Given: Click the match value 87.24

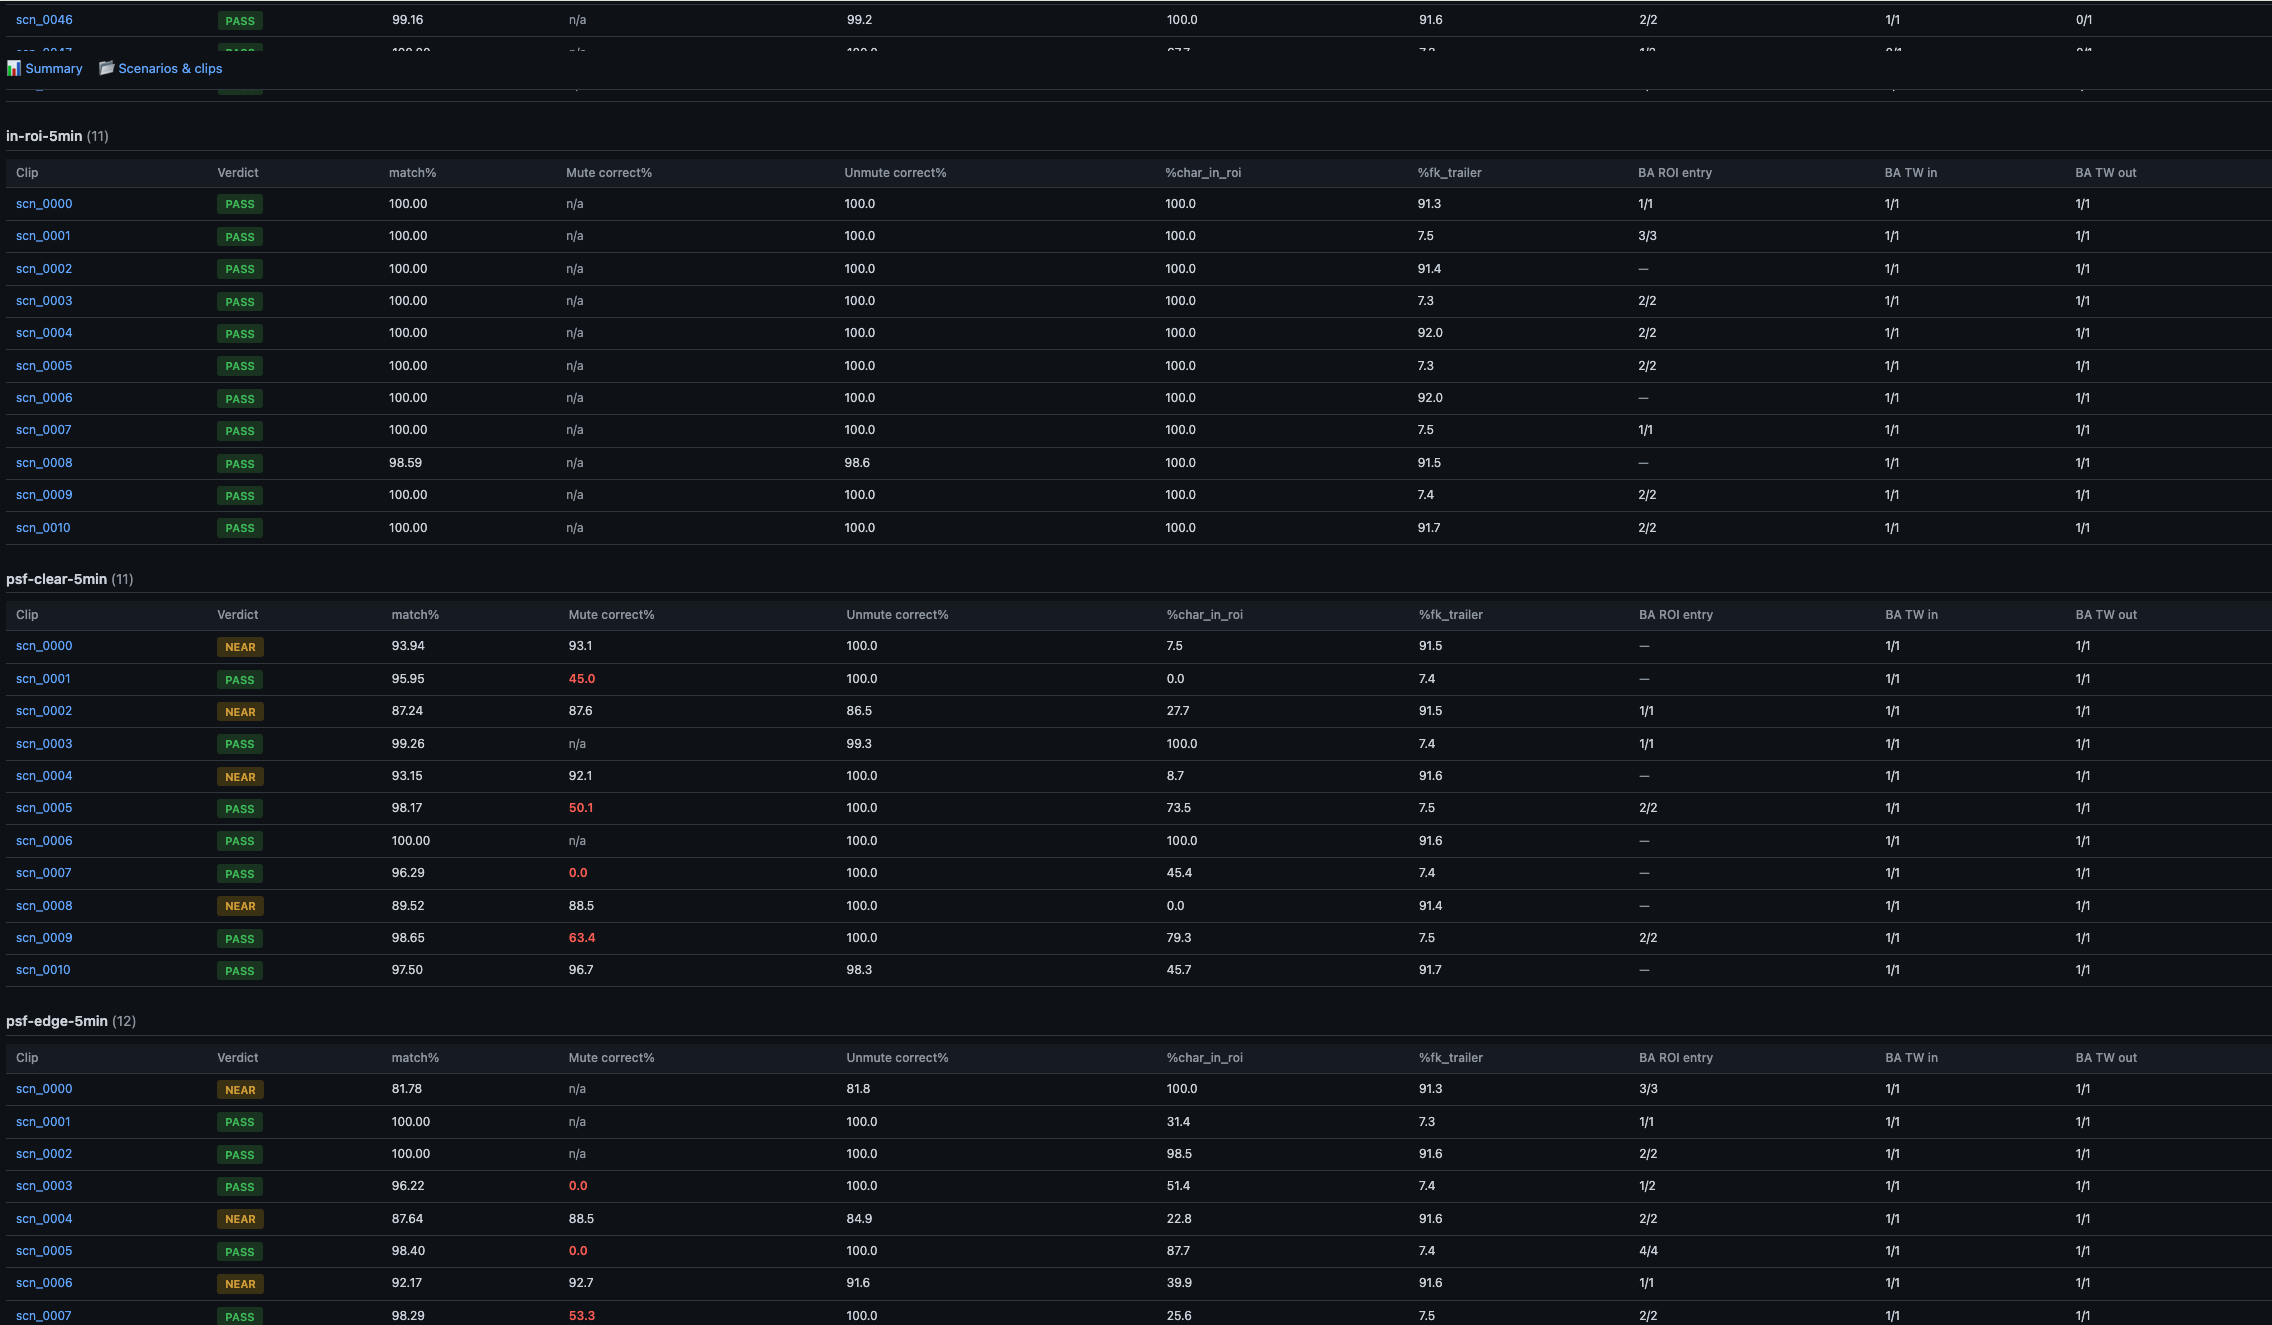Looking at the screenshot, I should point(408,711).
